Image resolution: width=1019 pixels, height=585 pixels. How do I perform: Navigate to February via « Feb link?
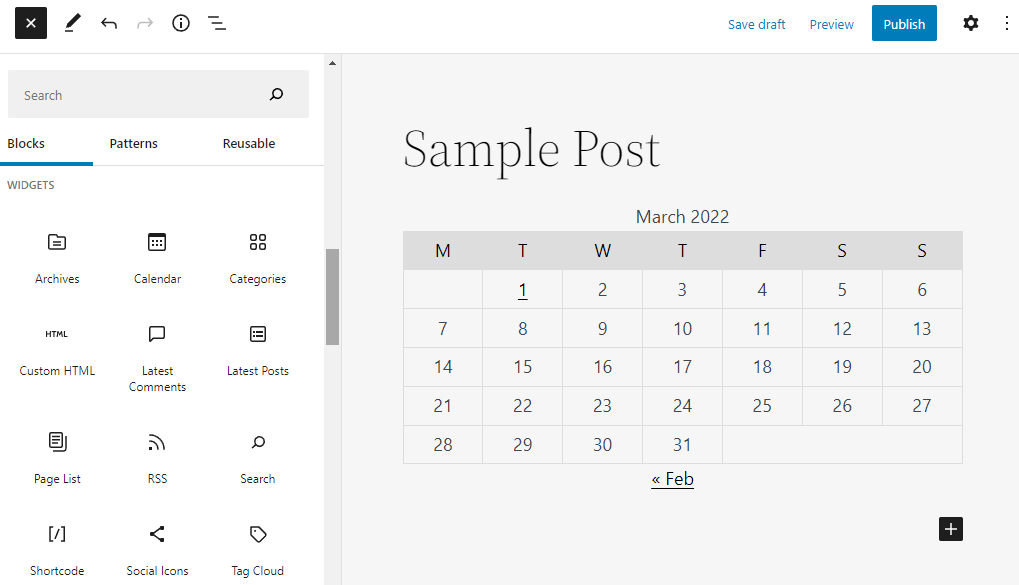pos(672,479)
